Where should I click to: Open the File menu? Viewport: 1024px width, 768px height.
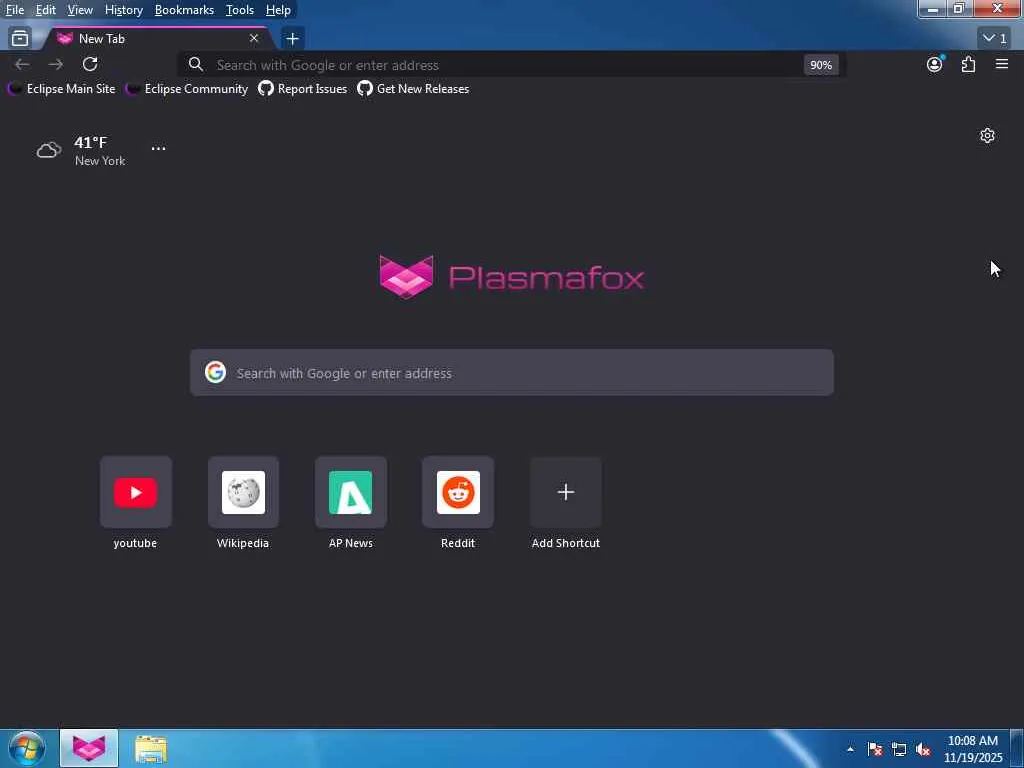coord(14,10)
